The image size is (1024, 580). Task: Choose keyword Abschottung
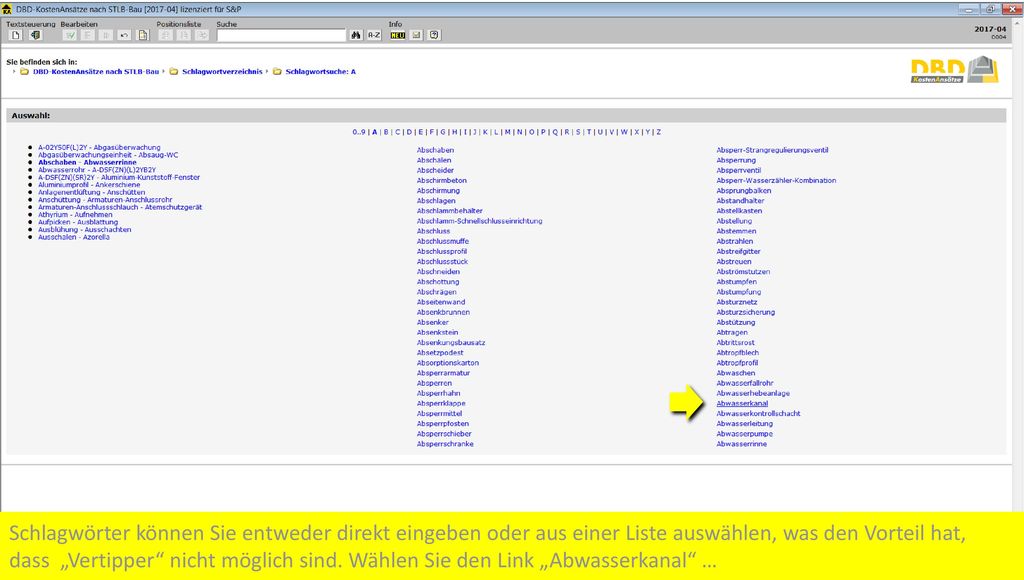tap(438, 282)
